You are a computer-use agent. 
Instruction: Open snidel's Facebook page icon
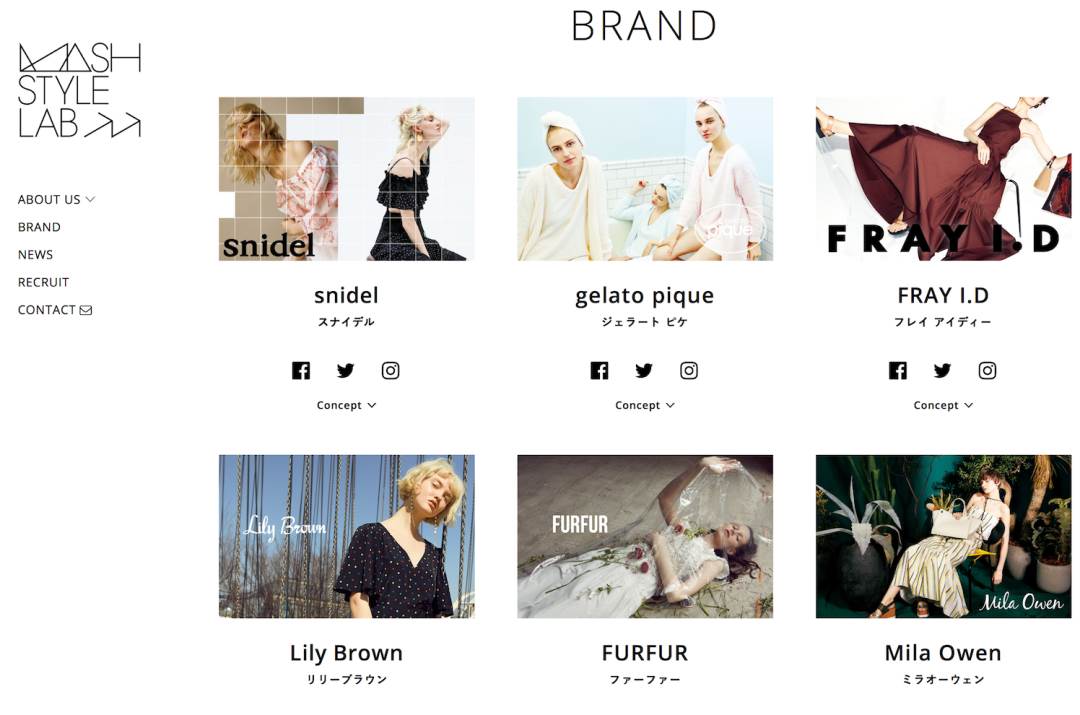[301, 371]
